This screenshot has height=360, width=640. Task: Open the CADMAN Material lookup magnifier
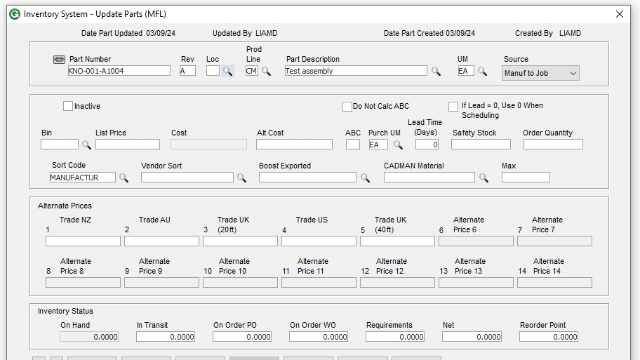click(x=483, y=178)
